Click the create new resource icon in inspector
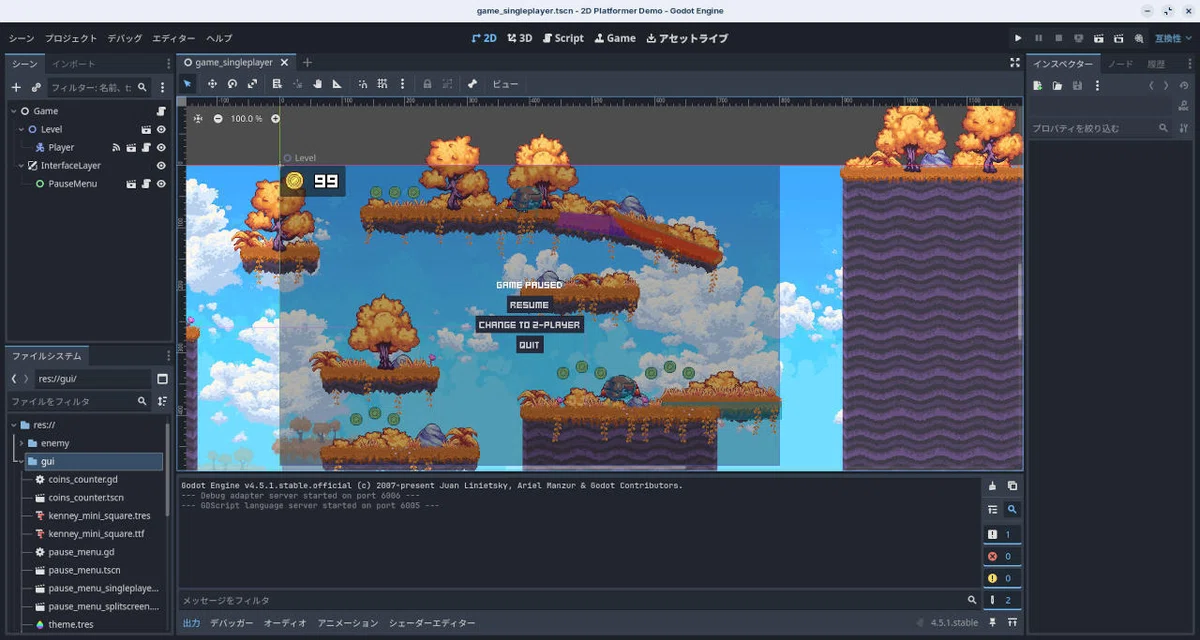The image size is (1200, 640). [x=1039, y=86]
